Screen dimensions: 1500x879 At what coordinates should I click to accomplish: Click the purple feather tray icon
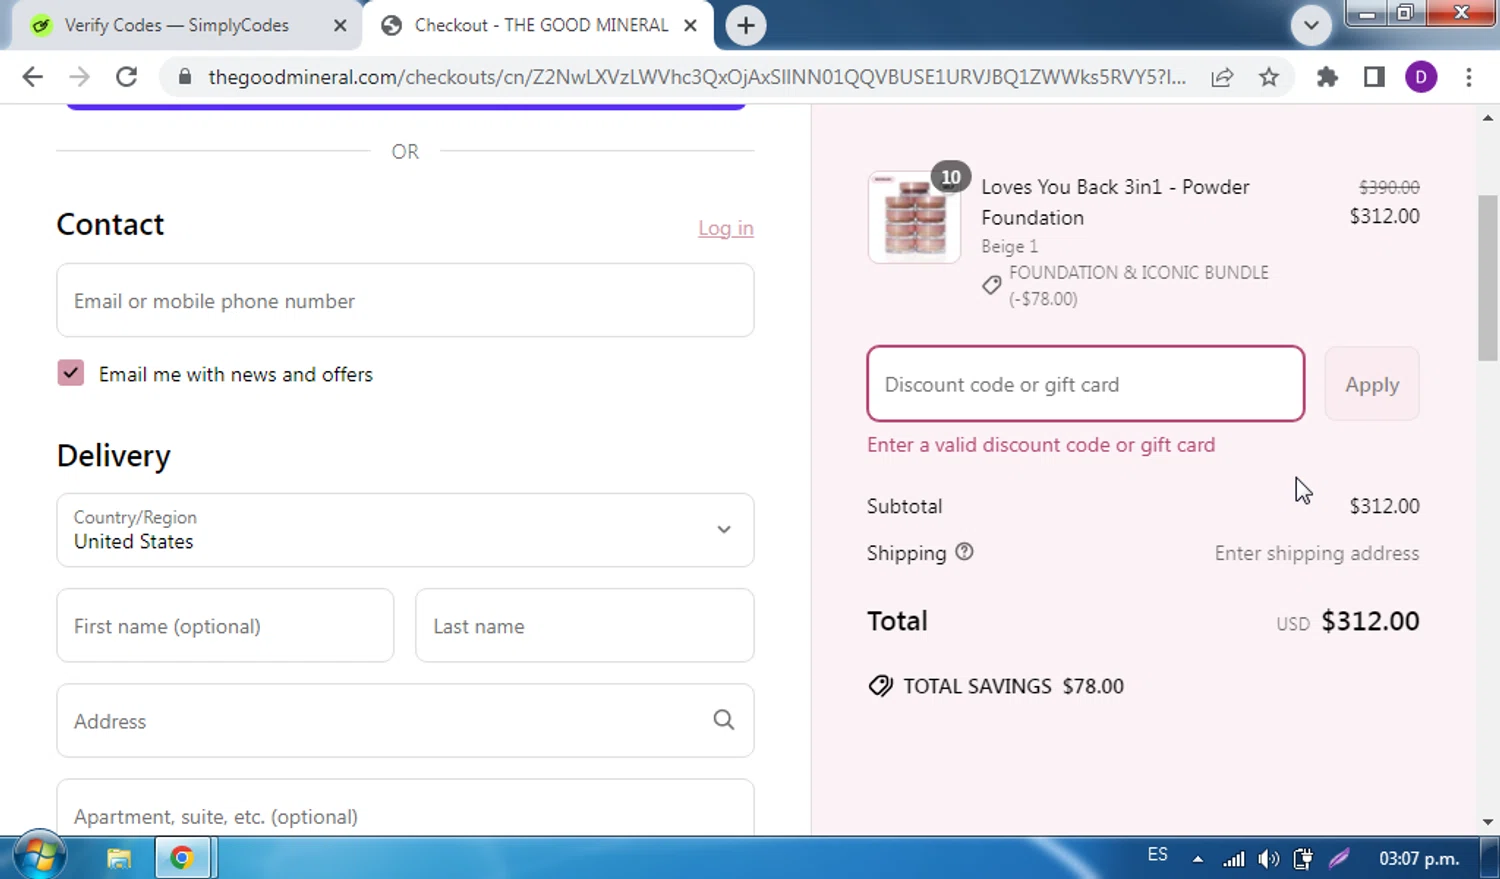pos(1339,858)
